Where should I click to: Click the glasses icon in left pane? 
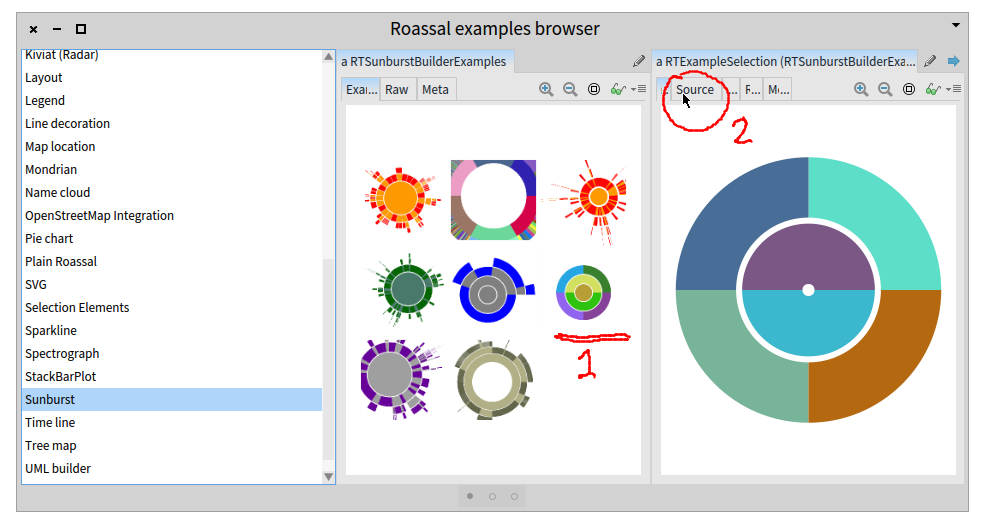point(617,89)
